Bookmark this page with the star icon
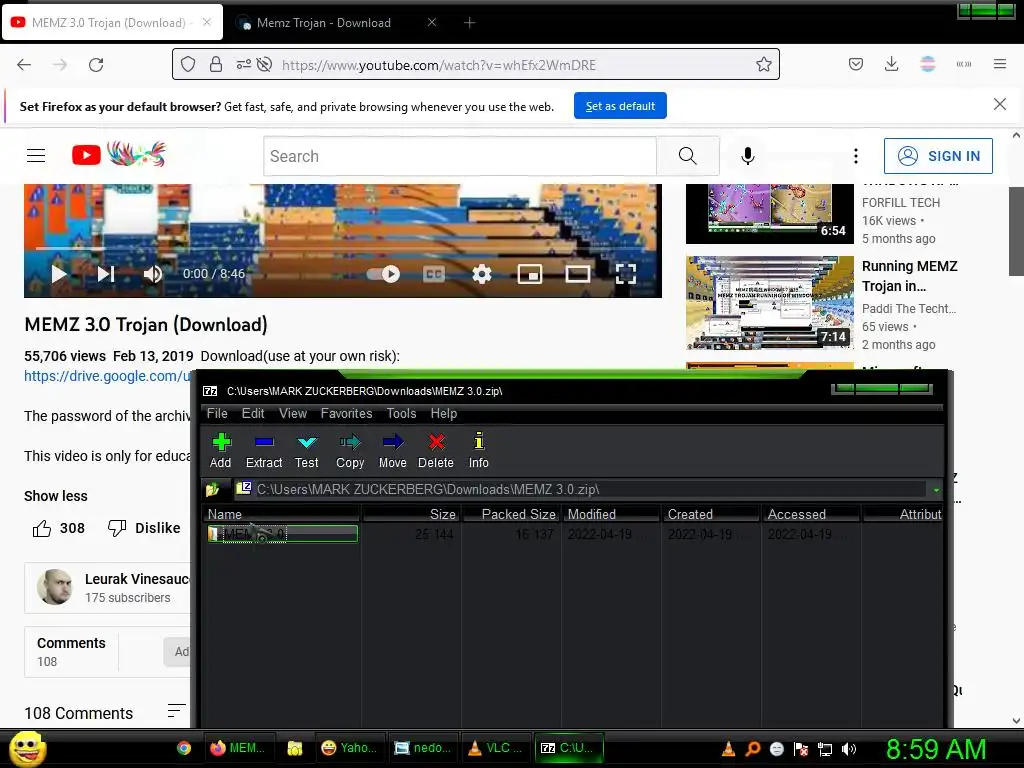Viewport: 1024px width, 768px height. click(x=763, y=65)
